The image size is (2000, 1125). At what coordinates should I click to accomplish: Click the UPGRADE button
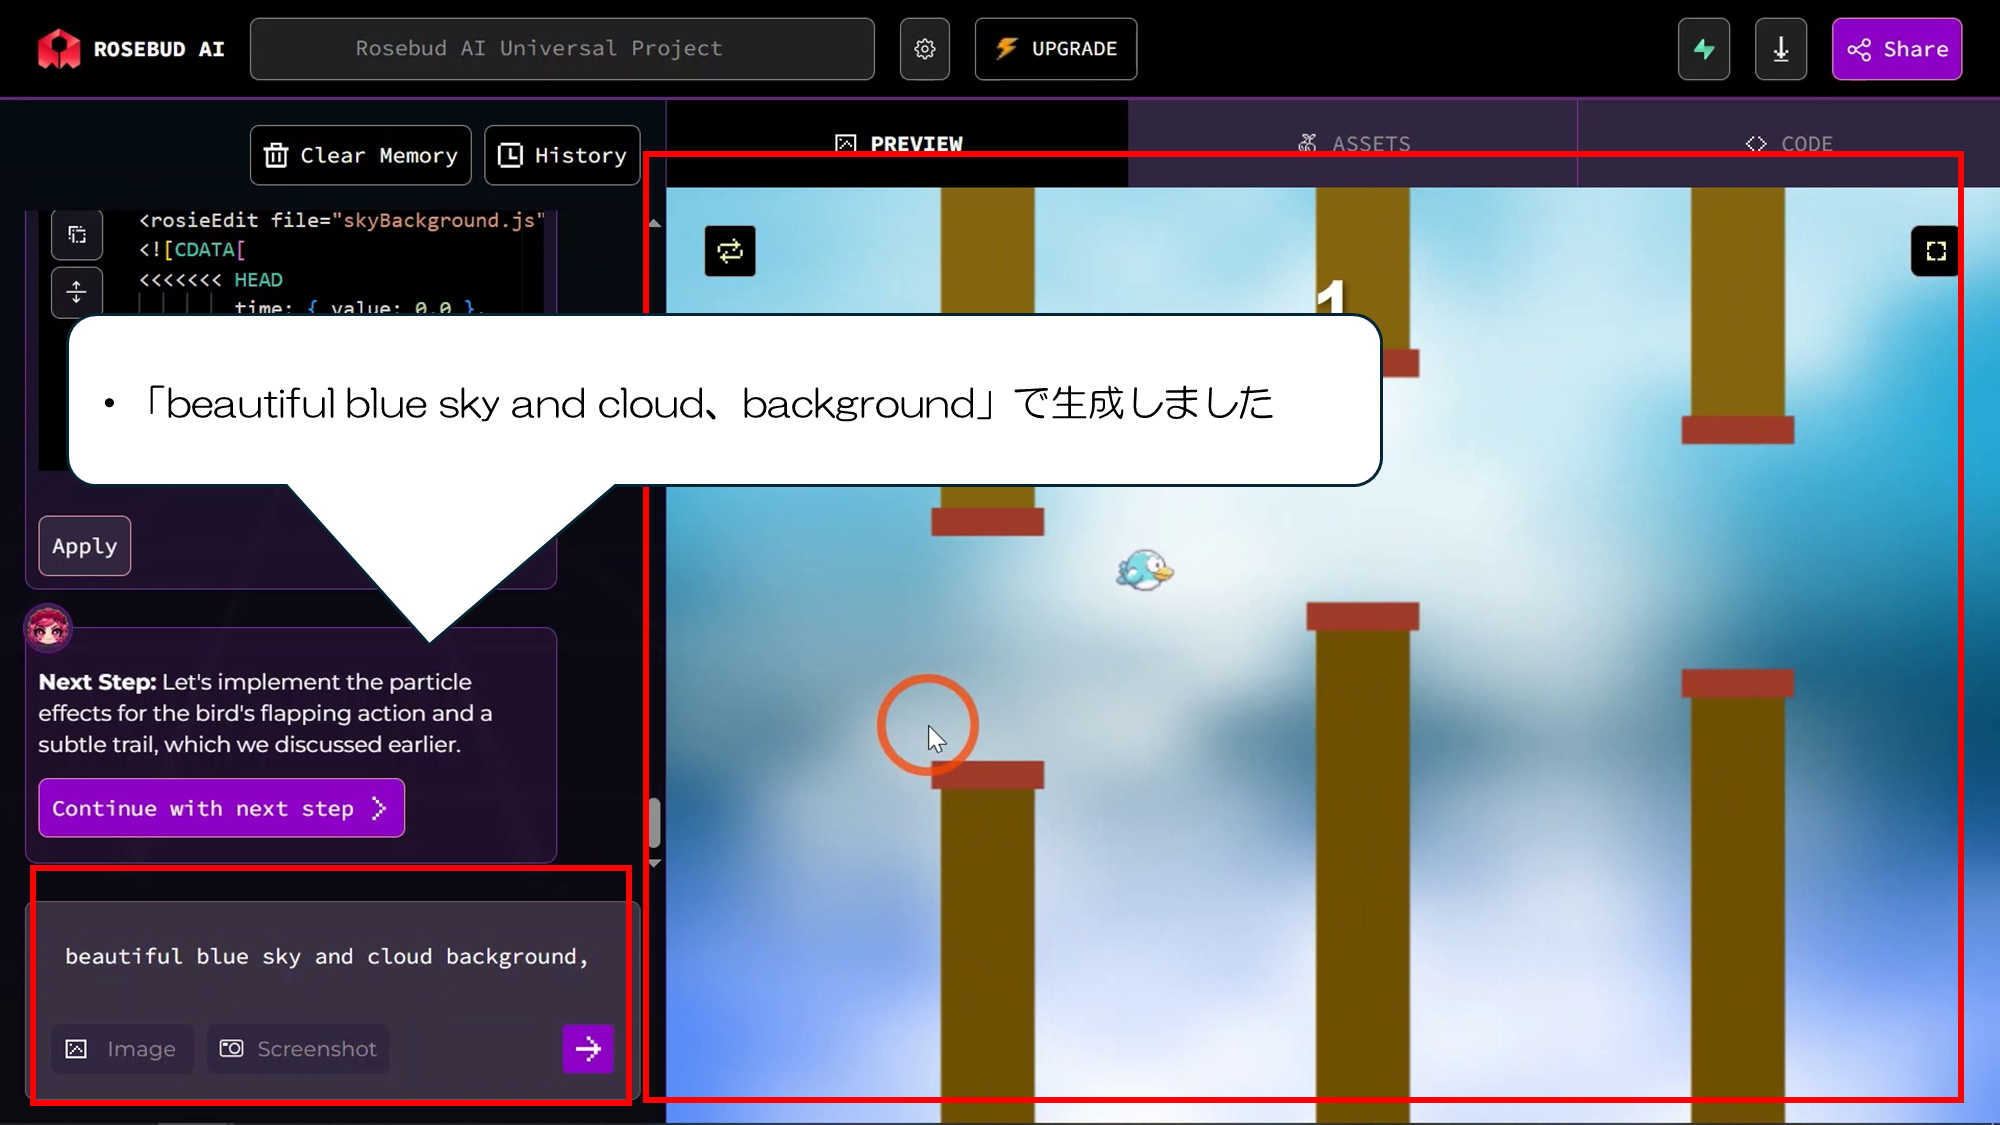[1056, 49]
